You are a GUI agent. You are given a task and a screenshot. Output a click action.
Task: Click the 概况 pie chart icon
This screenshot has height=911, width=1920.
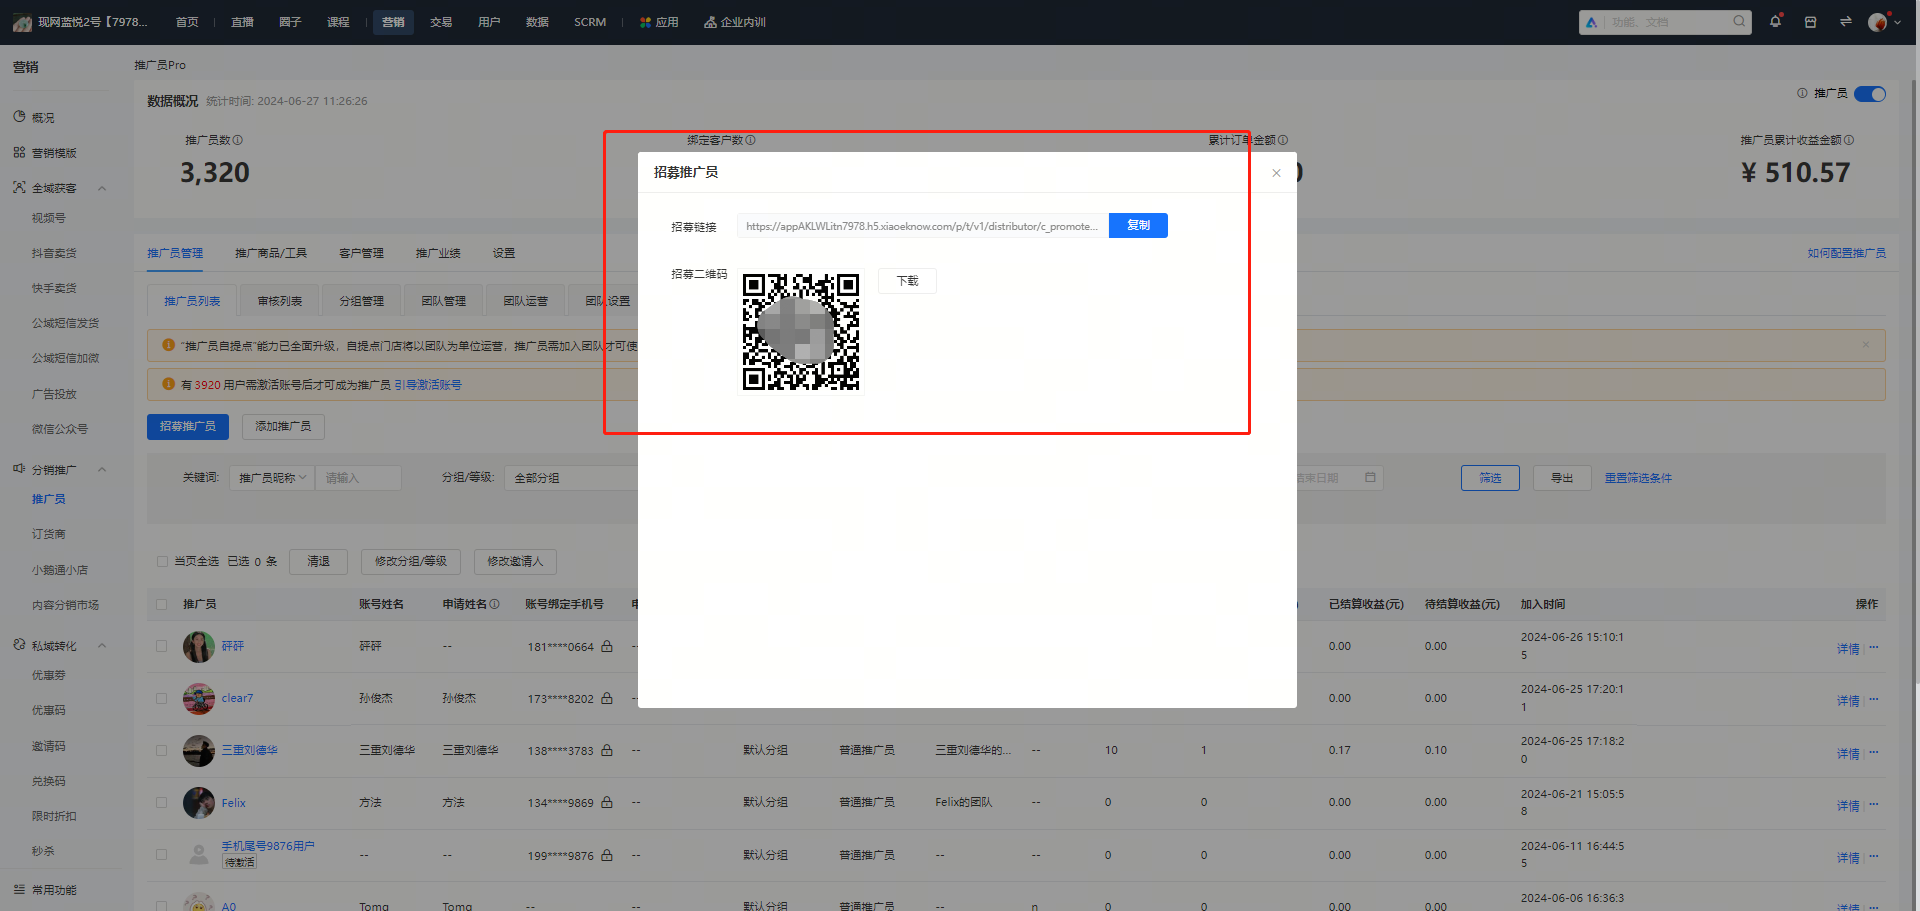[19, 117]
